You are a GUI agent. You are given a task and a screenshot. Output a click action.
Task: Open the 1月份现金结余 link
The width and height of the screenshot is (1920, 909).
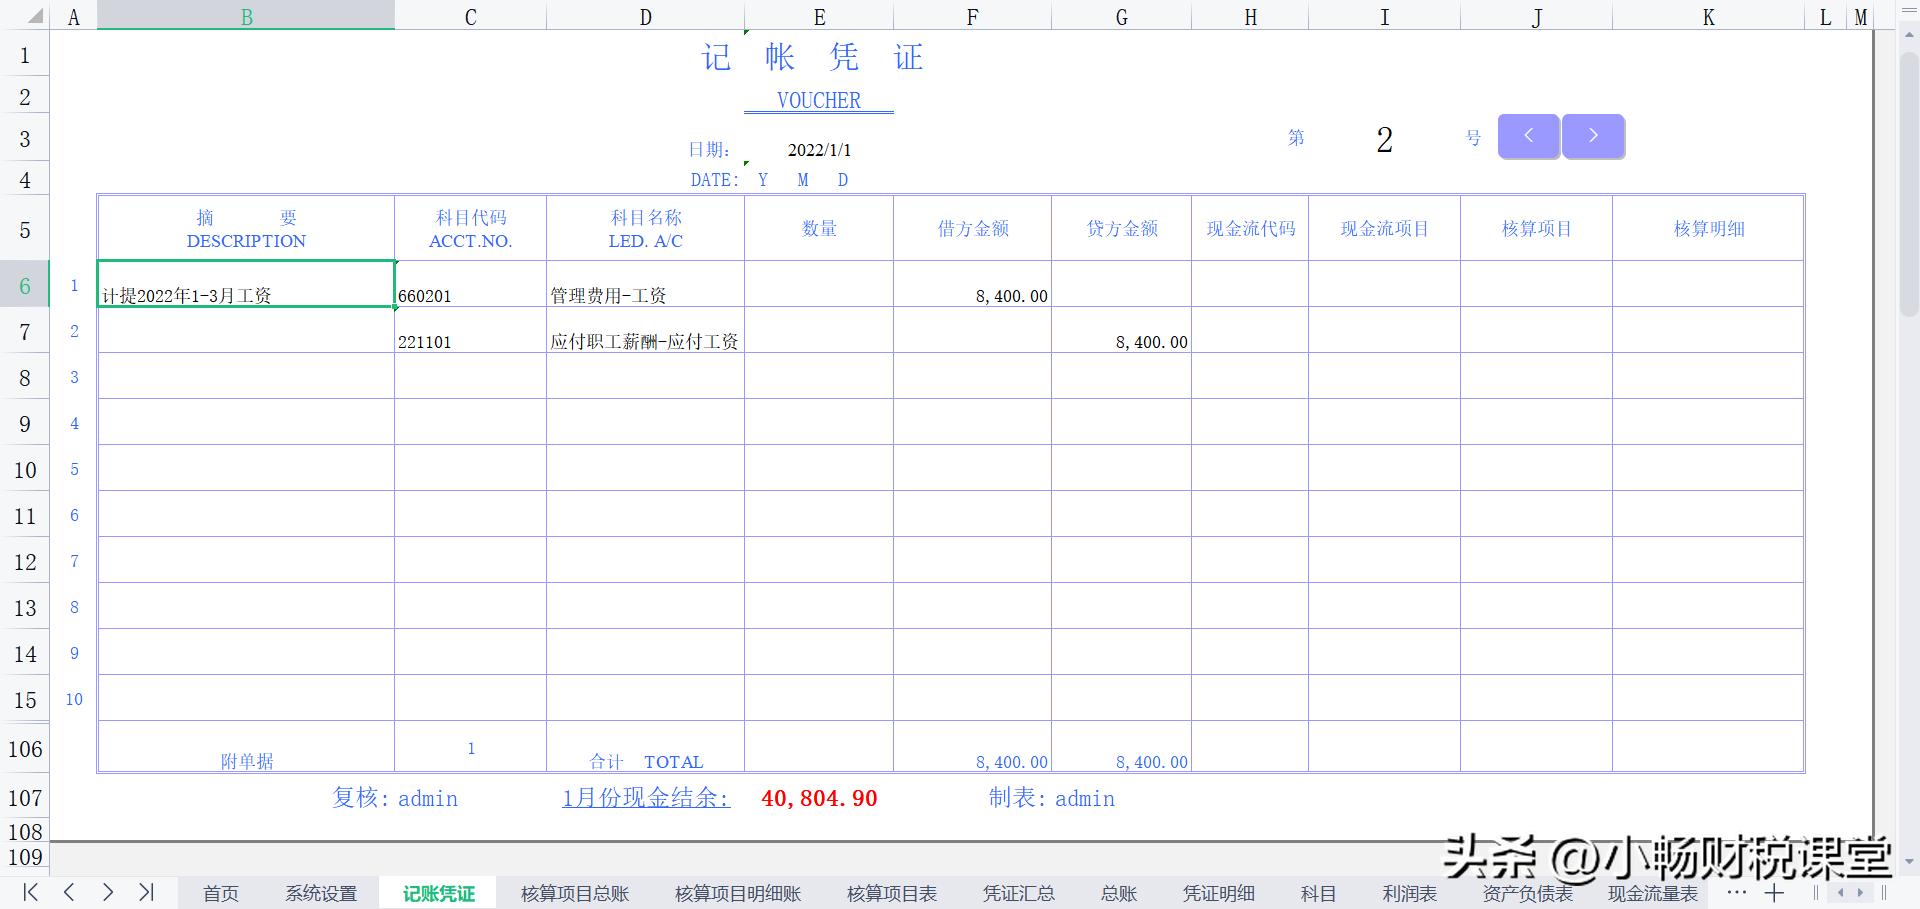pyautogui.click(x=644, y=798)
